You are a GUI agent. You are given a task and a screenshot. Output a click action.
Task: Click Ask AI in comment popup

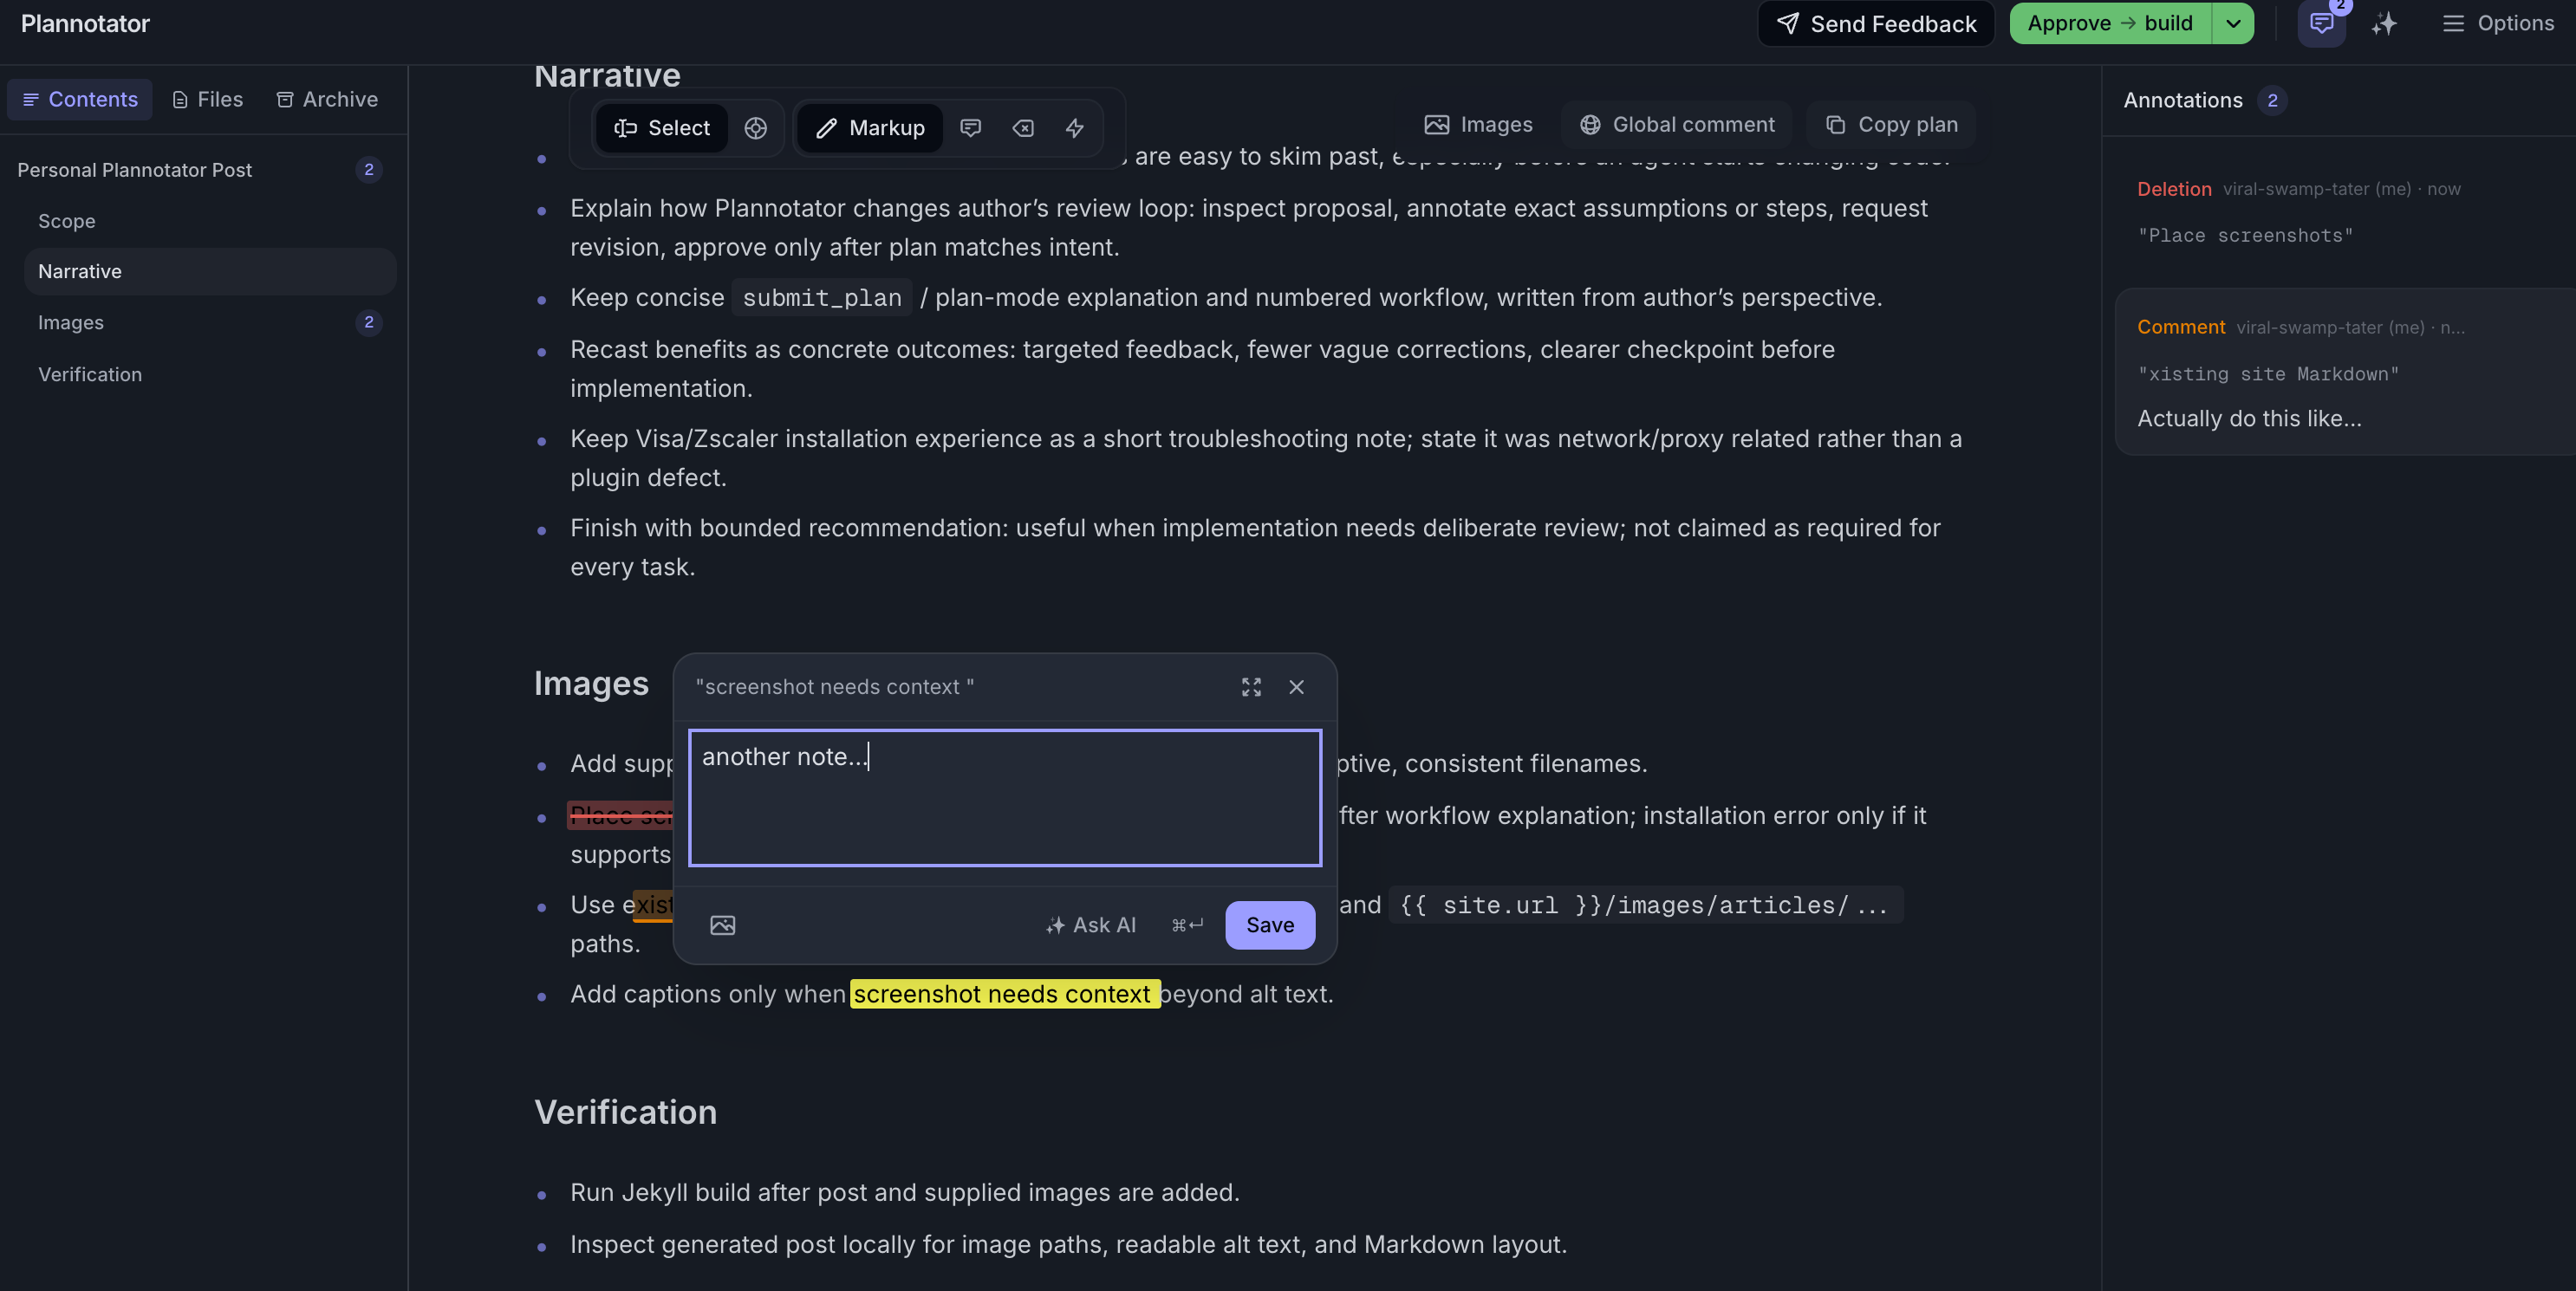click(1091, 926)
